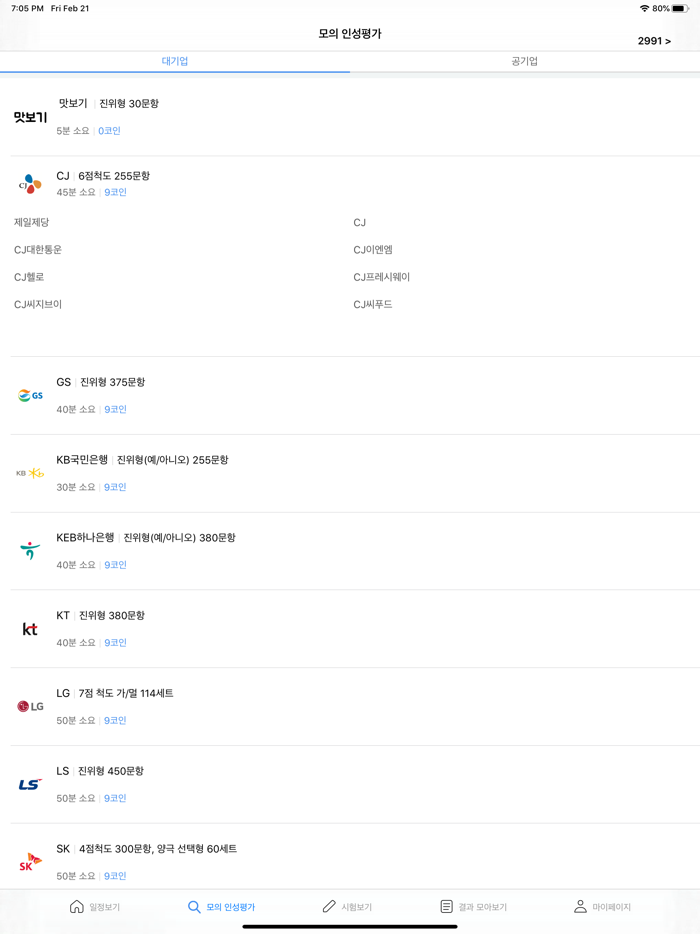The height and width of the screenshot is (934, 700).
Task: Tap the LG logo icon
Action: [29, 707]
